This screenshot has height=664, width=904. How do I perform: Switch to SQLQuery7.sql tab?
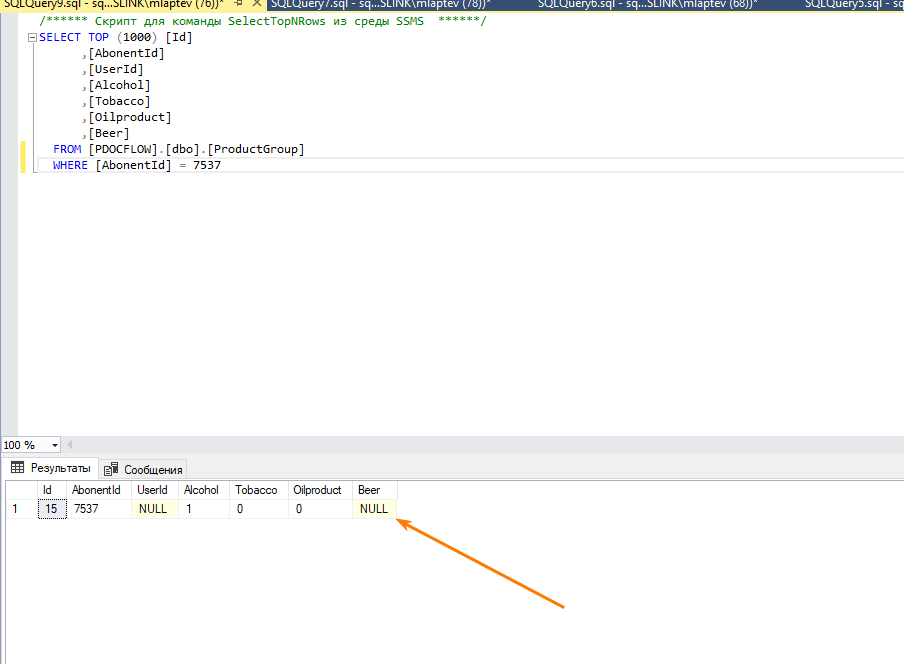(x=381, y=4)
